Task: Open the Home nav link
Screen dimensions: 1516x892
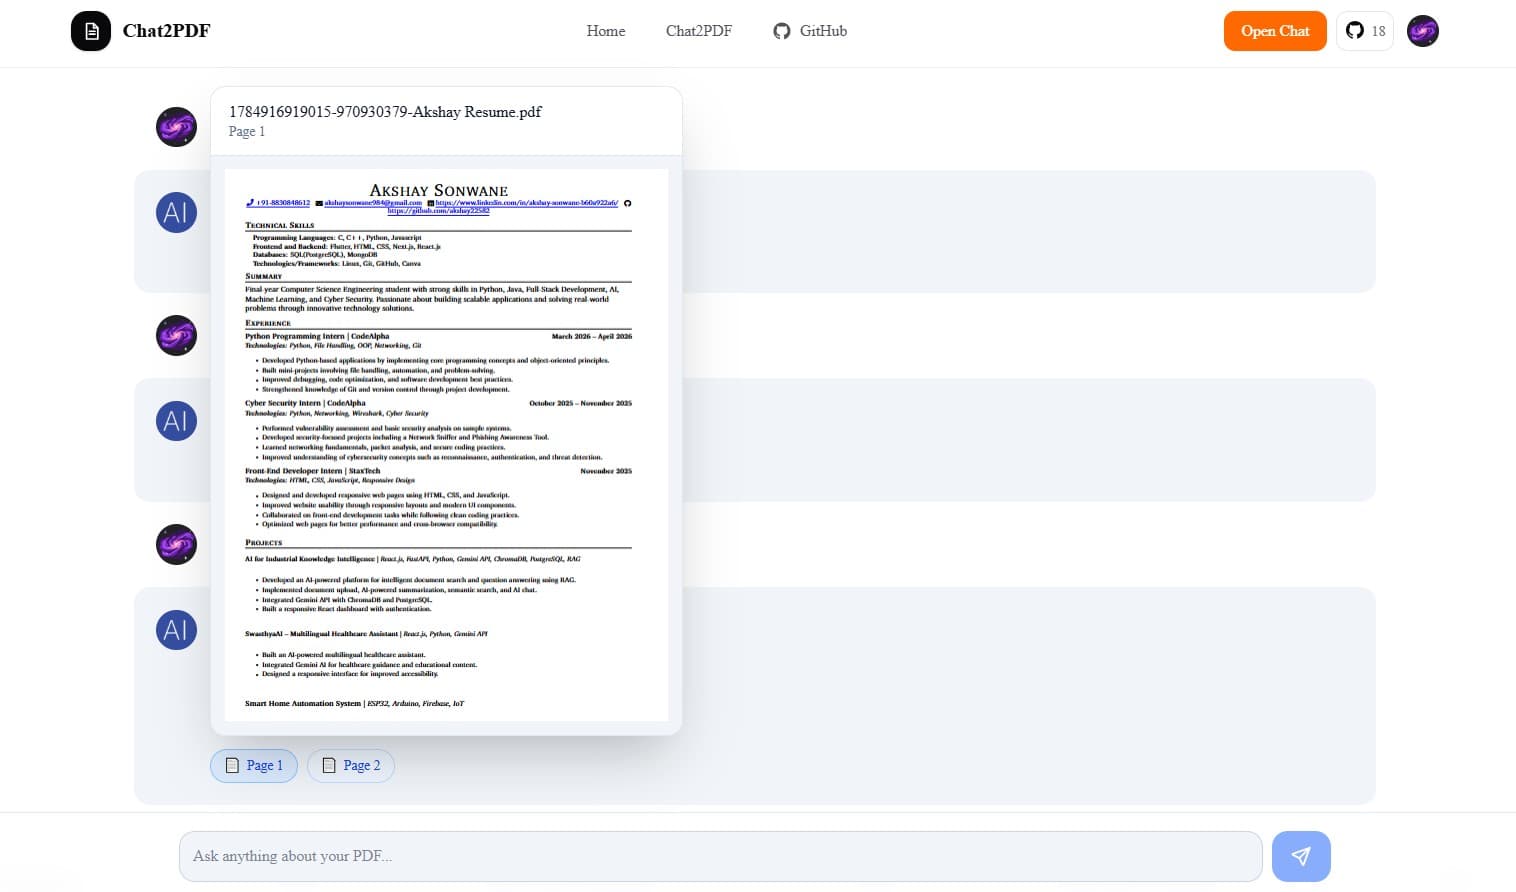Action: pos(606,31)
